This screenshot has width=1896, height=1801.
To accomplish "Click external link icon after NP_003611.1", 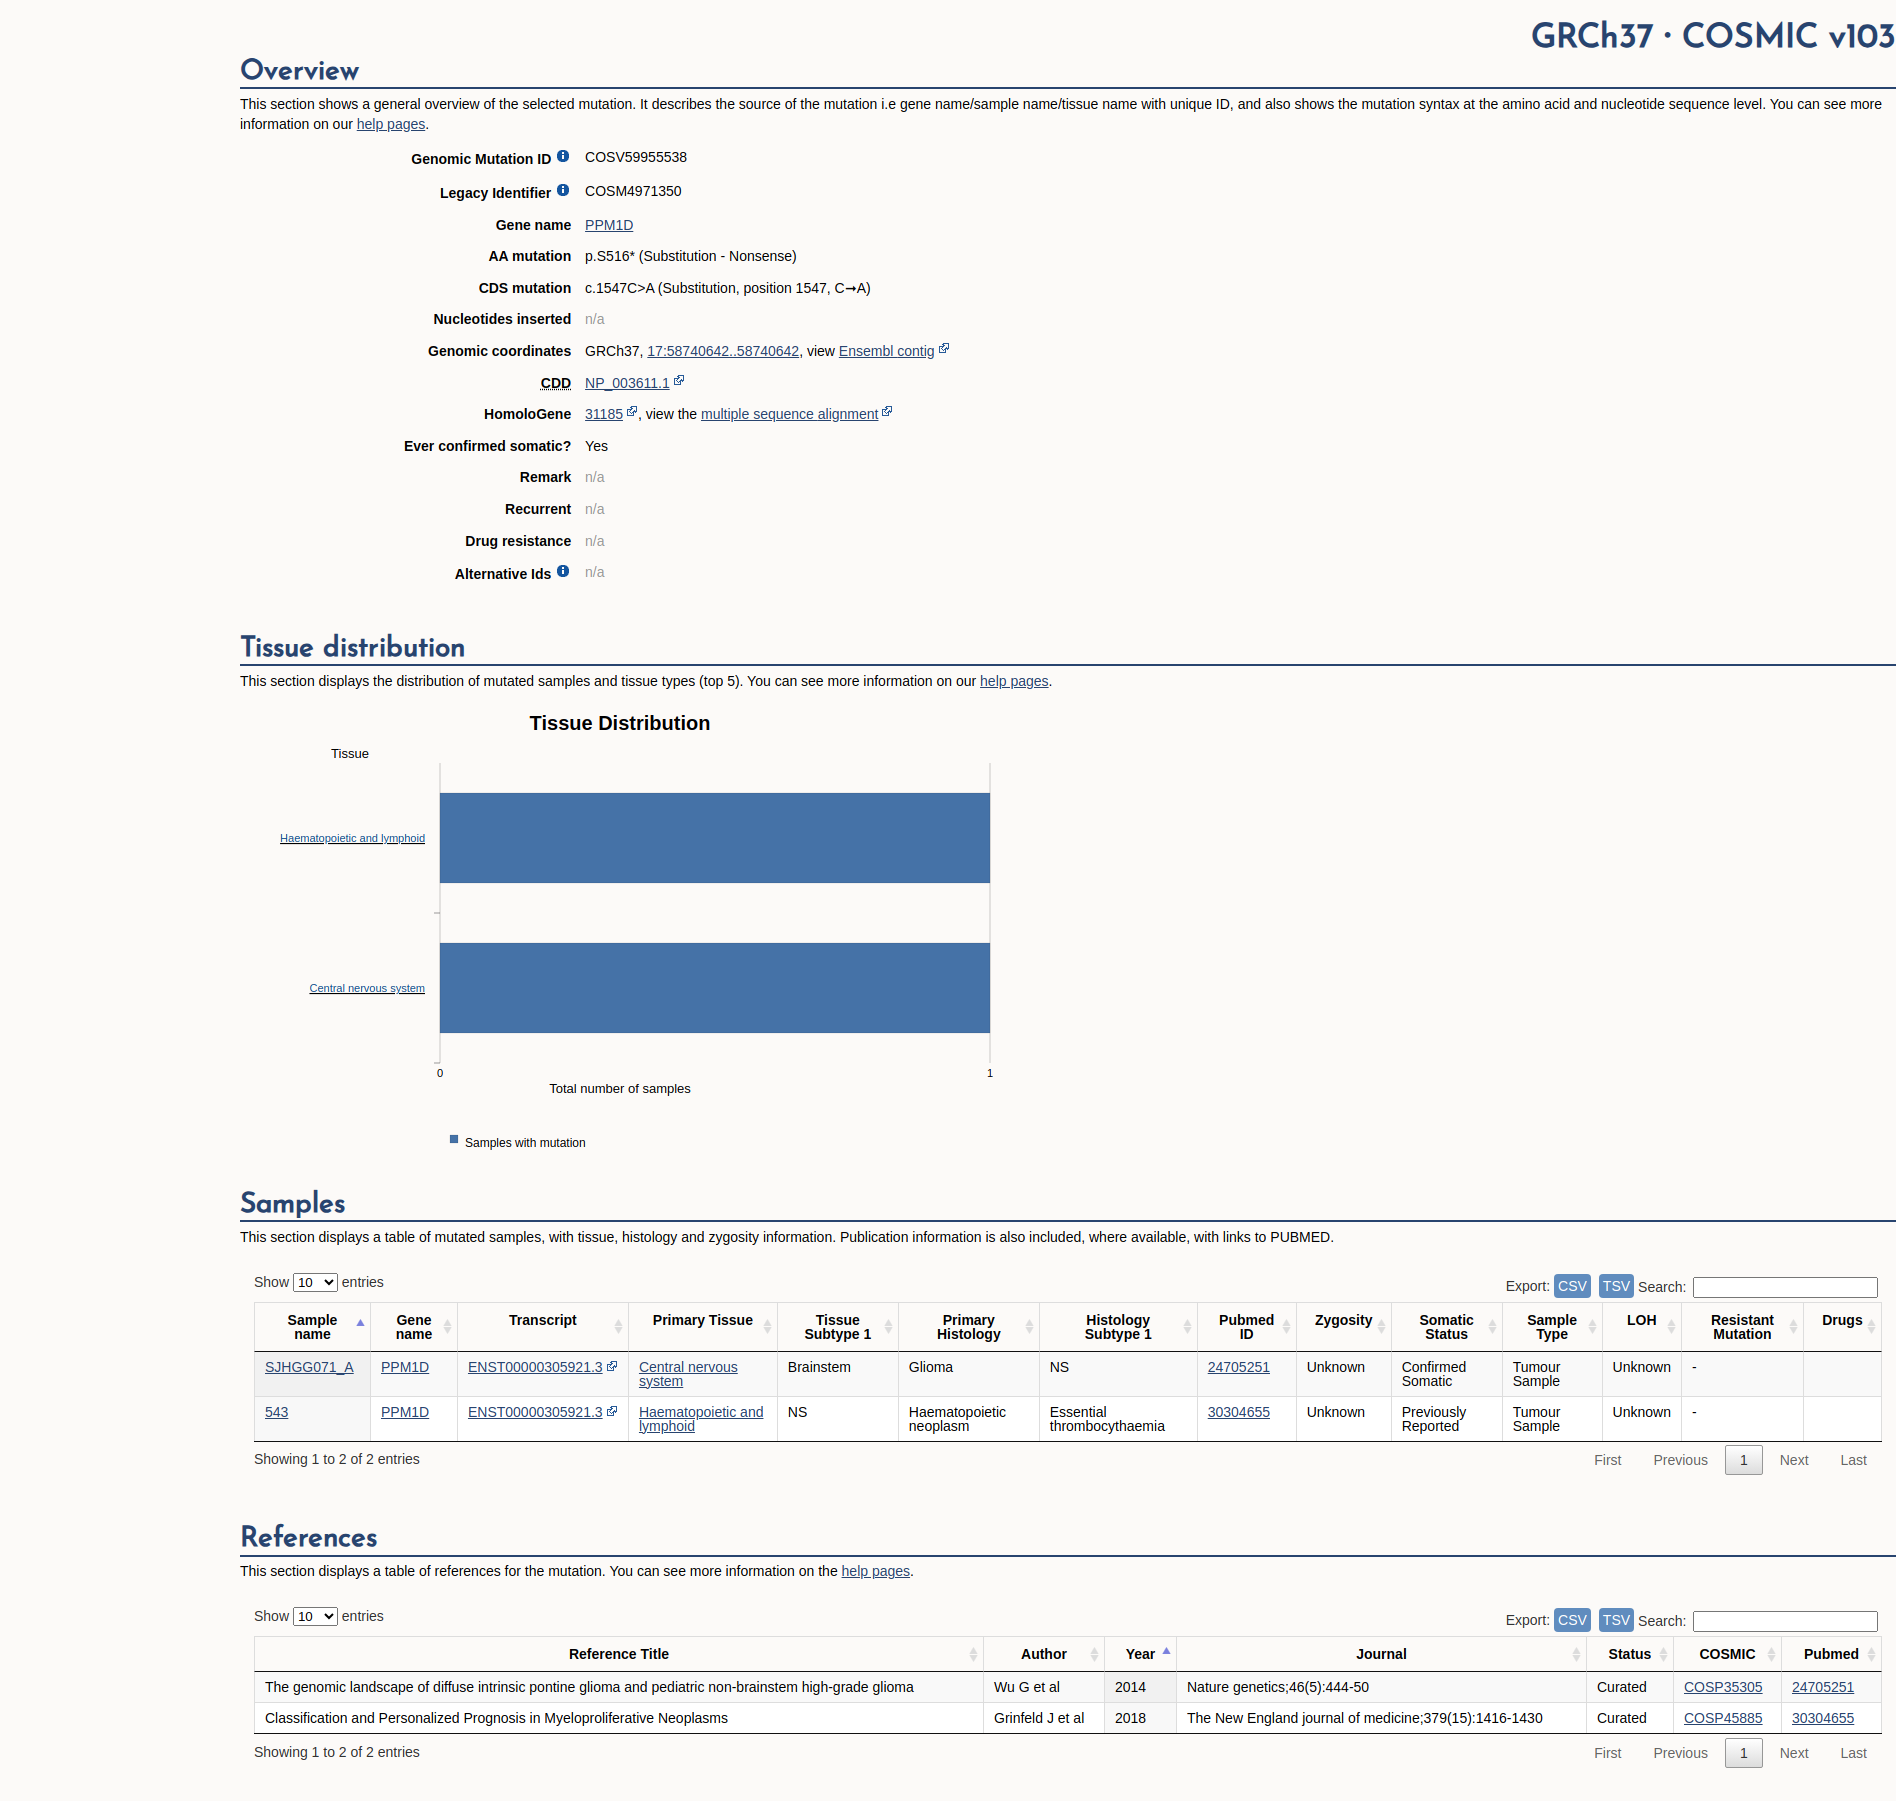I will [679, 380].
